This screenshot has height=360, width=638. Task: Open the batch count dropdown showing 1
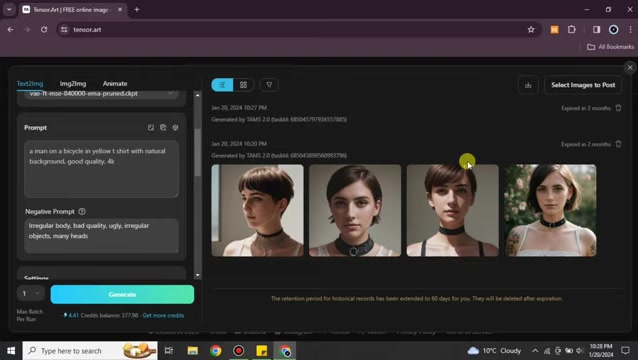click(x=31, y=293)
